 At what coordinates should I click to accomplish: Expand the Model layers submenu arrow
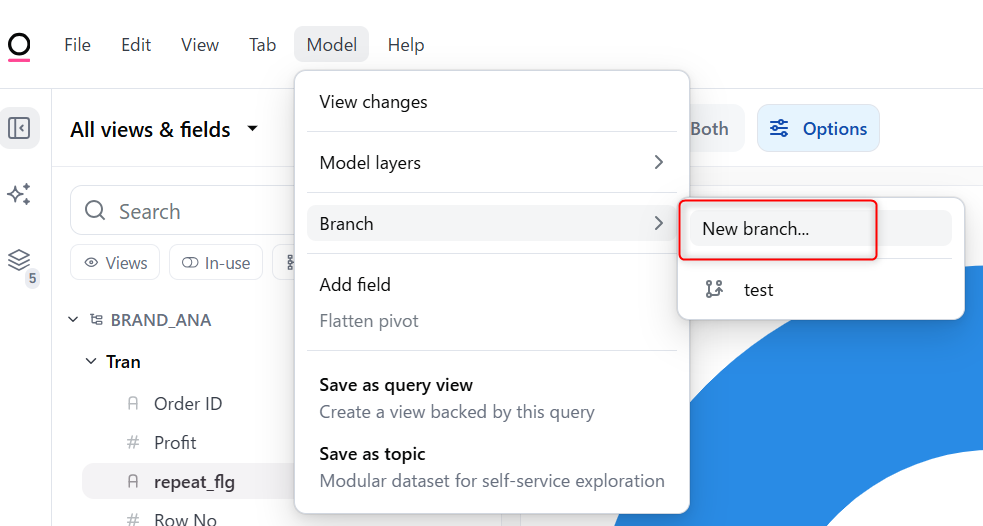(658, 162)
